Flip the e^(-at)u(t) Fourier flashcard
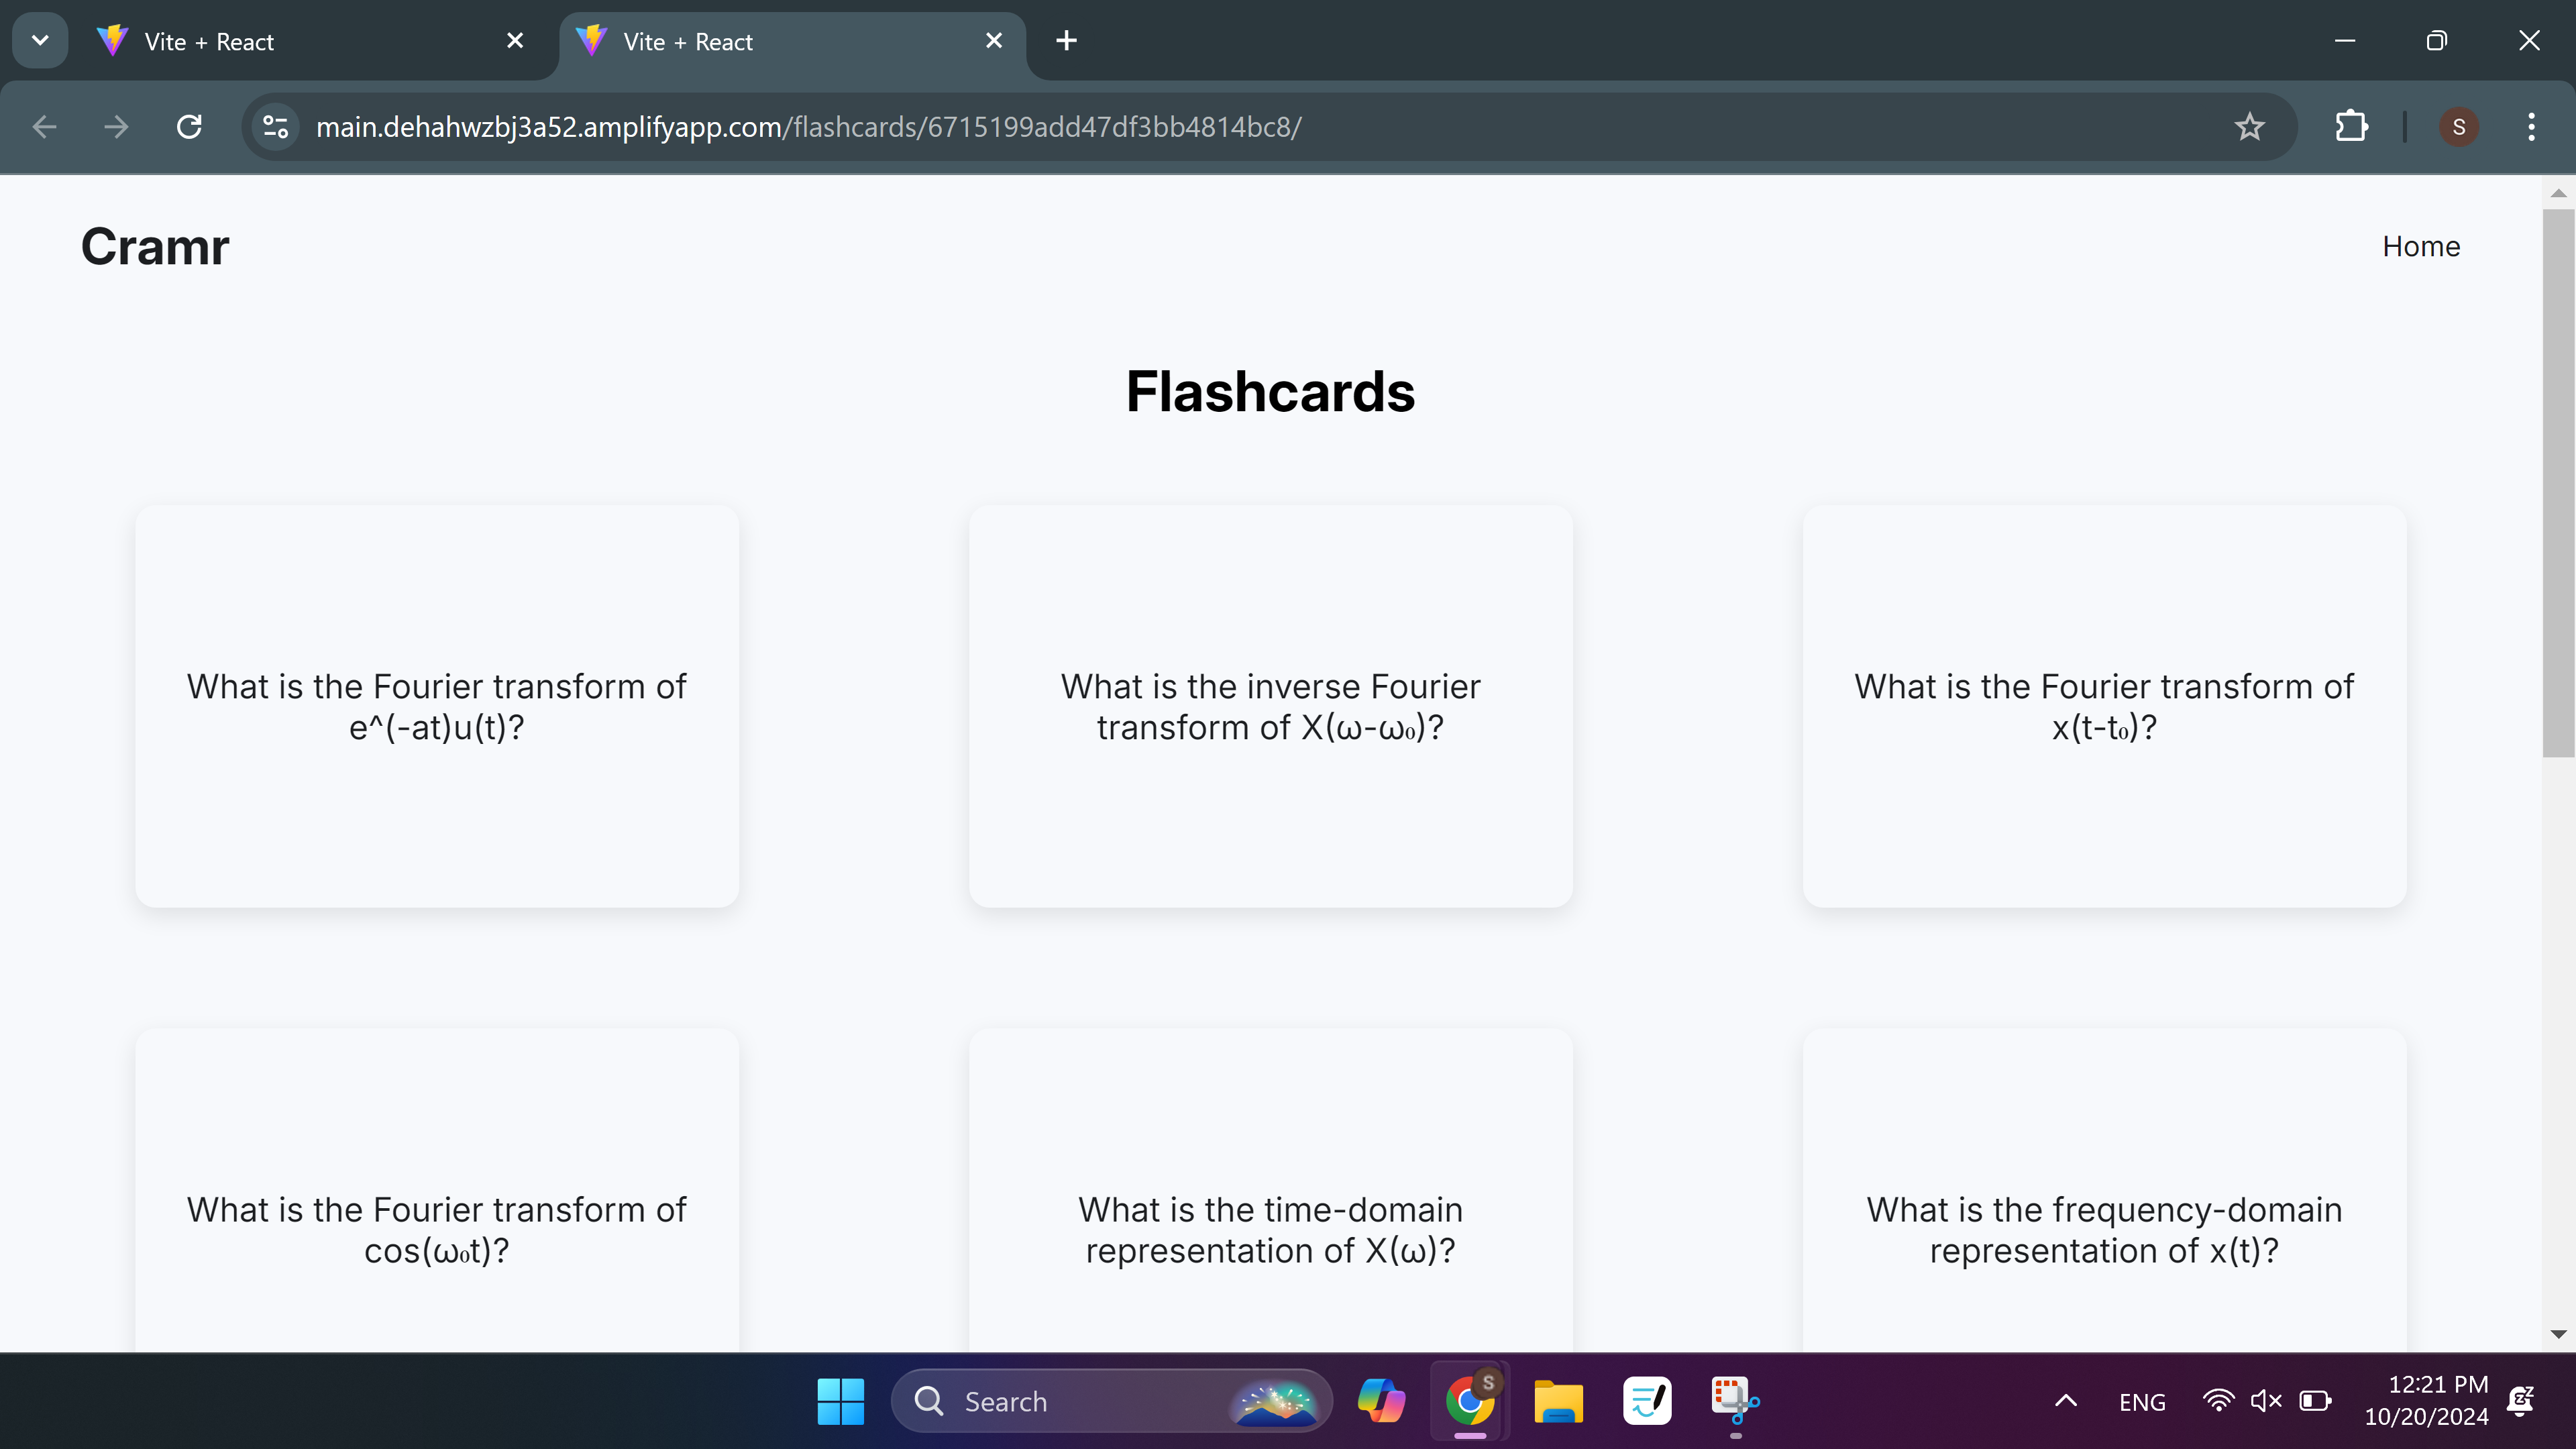 coord(437,706)
